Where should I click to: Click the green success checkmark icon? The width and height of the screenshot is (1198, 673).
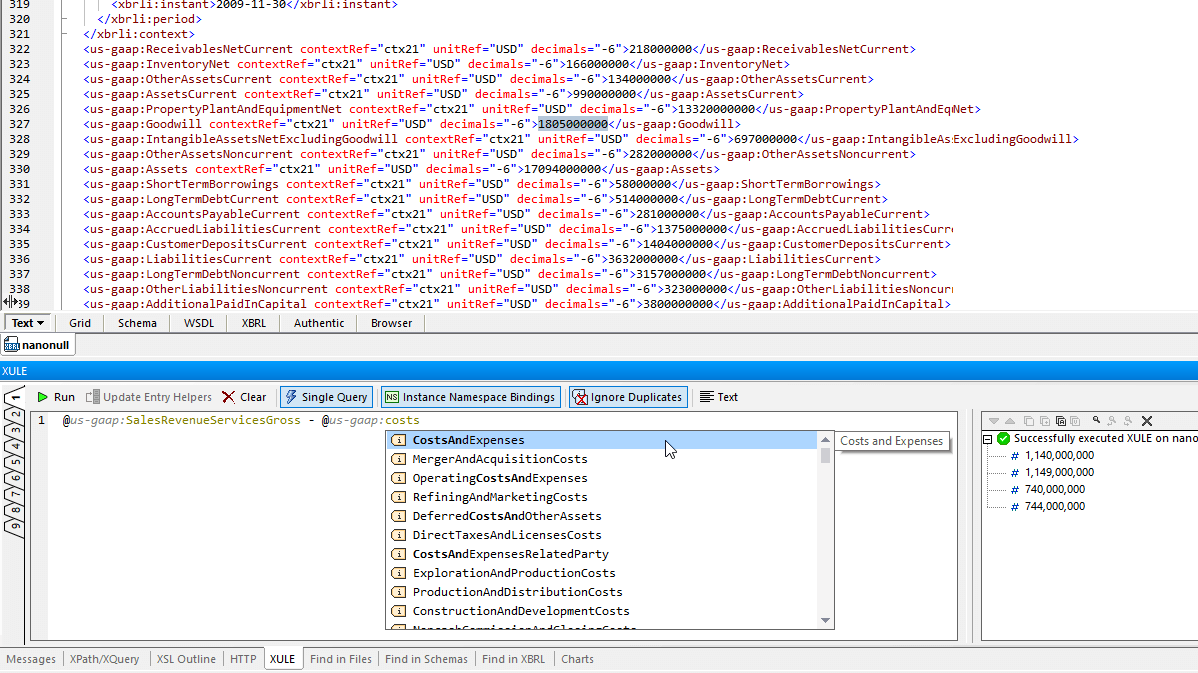click(1003, 438)
